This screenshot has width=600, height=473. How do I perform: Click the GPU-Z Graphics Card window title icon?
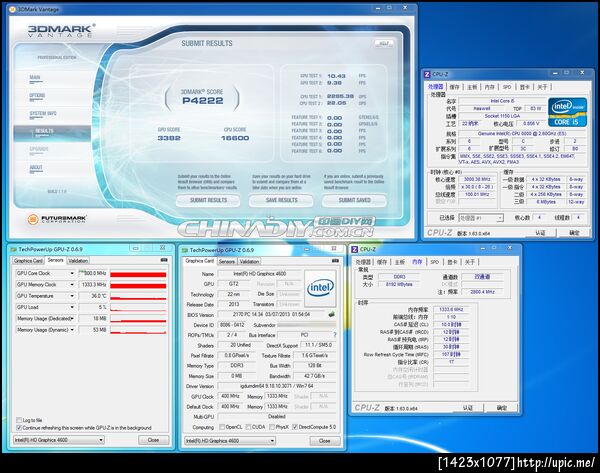[x=185, y=250]
